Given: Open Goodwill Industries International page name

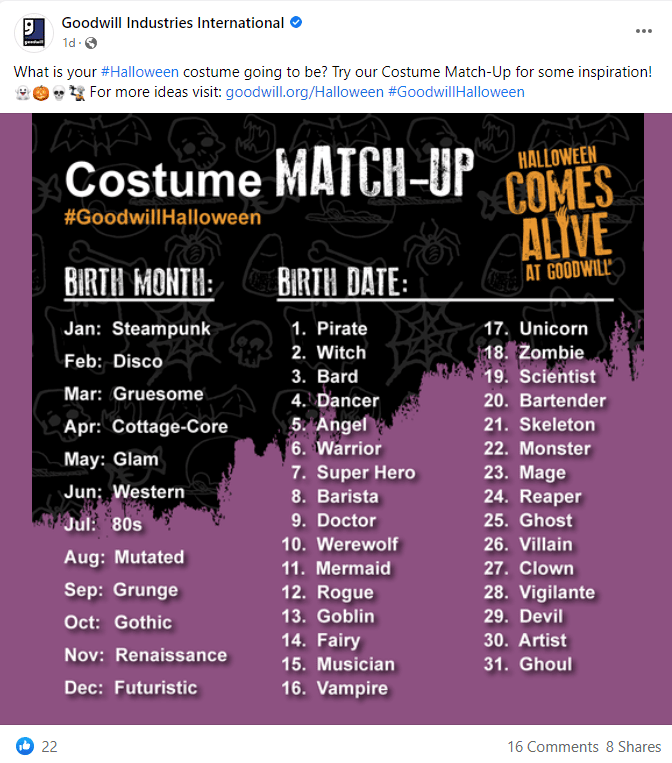Looking at the screenshot, I should coord(173,23).
